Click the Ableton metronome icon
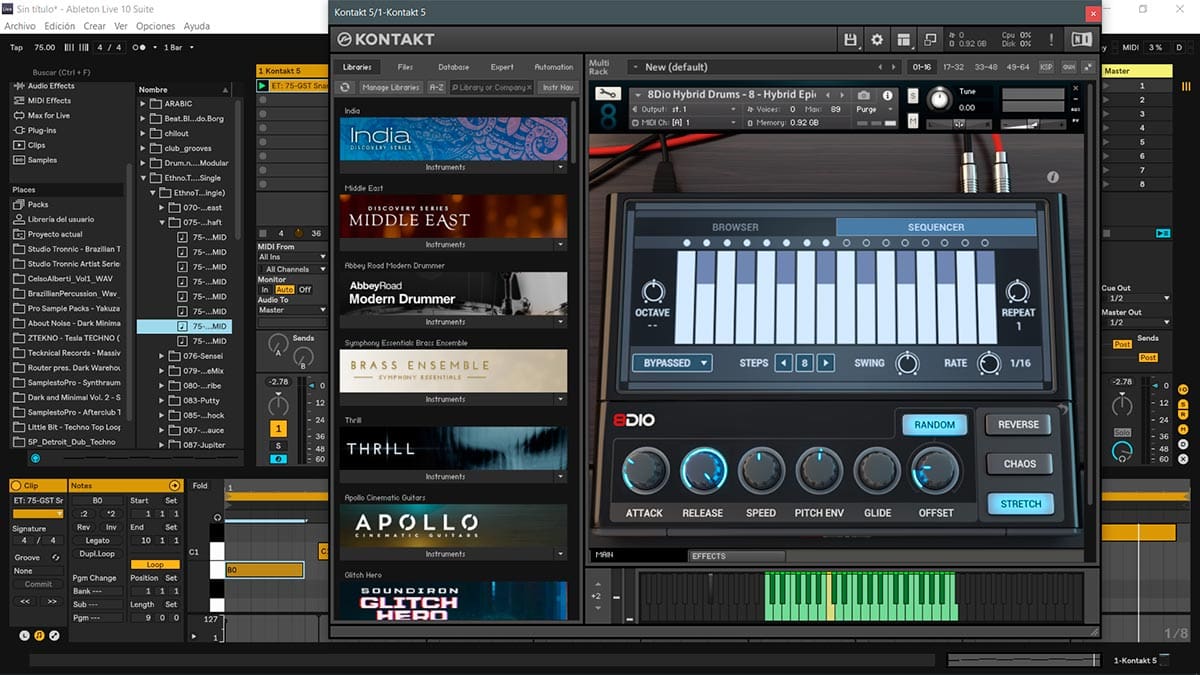 click(x=140, y=47)
